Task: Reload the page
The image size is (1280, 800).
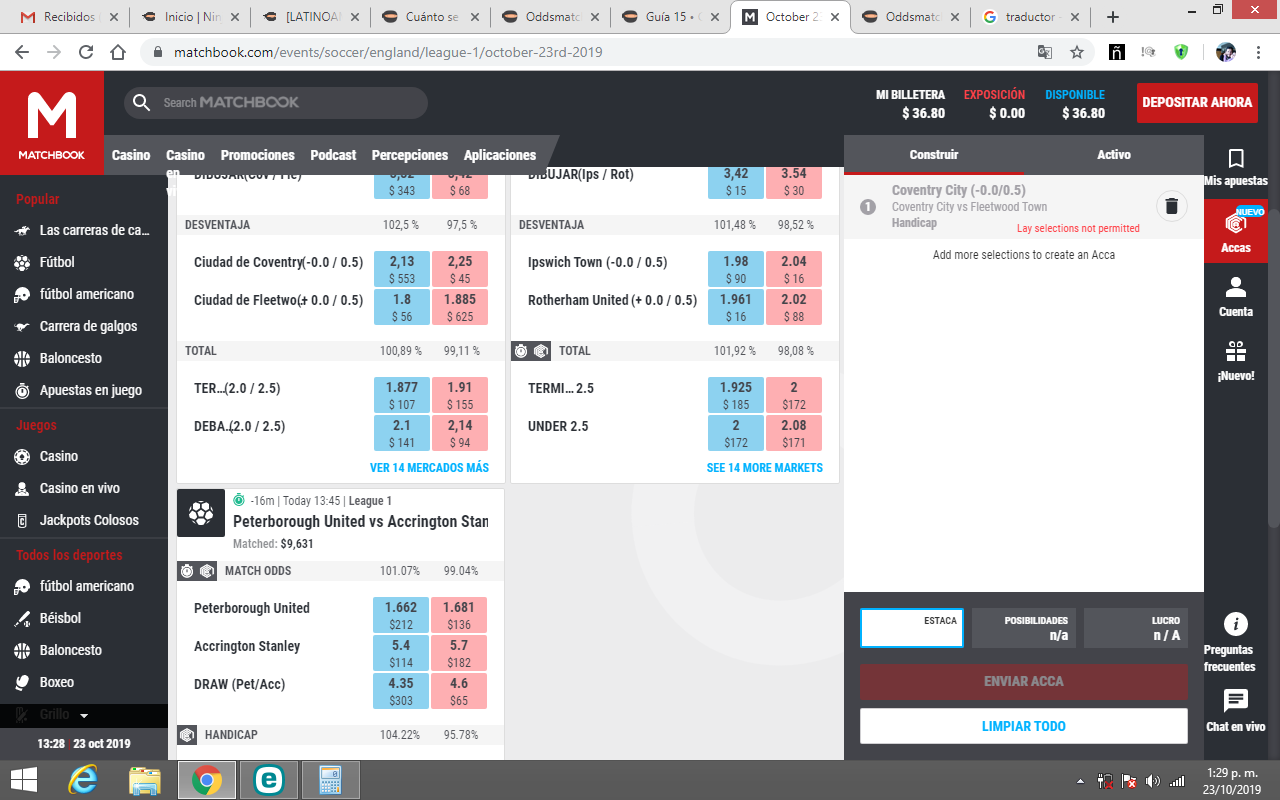Action: coord(86,52)
